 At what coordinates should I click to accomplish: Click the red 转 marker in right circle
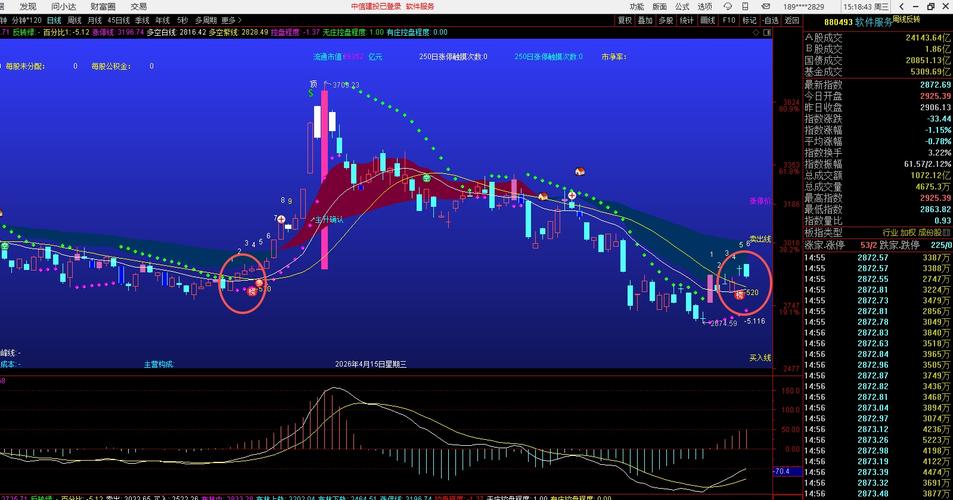point(739,295)
